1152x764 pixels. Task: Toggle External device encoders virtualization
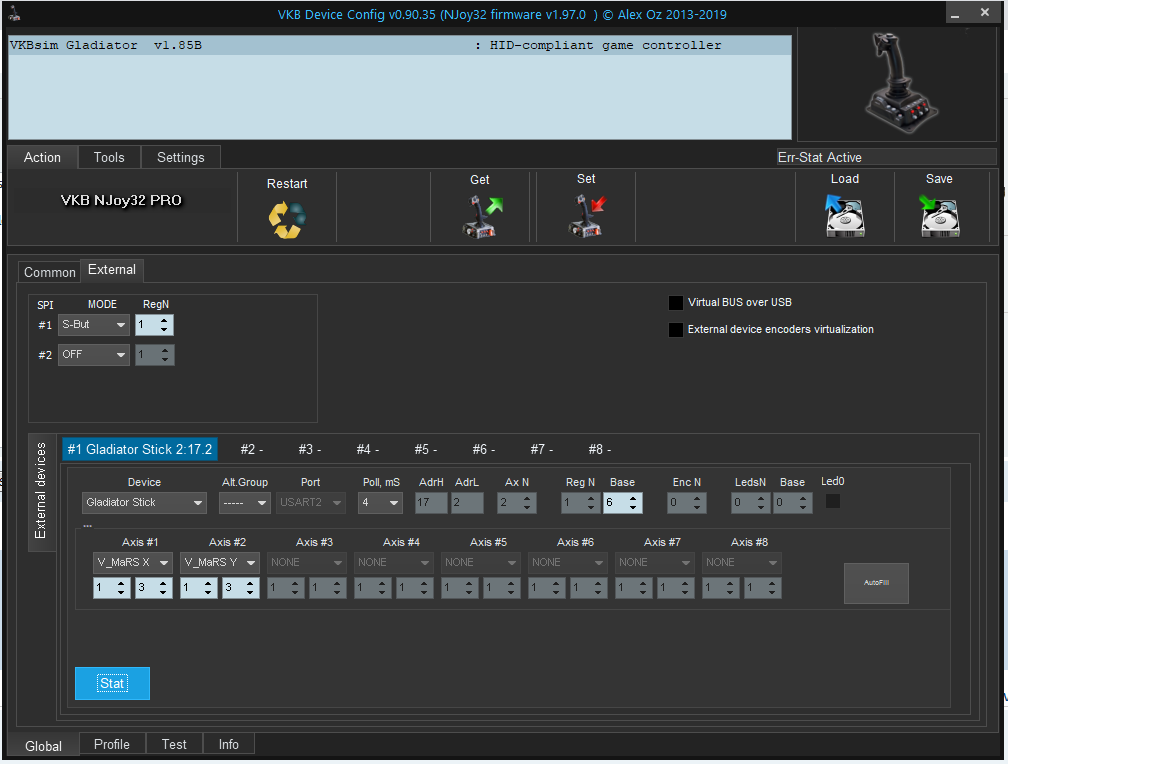(x=676, y=330)
